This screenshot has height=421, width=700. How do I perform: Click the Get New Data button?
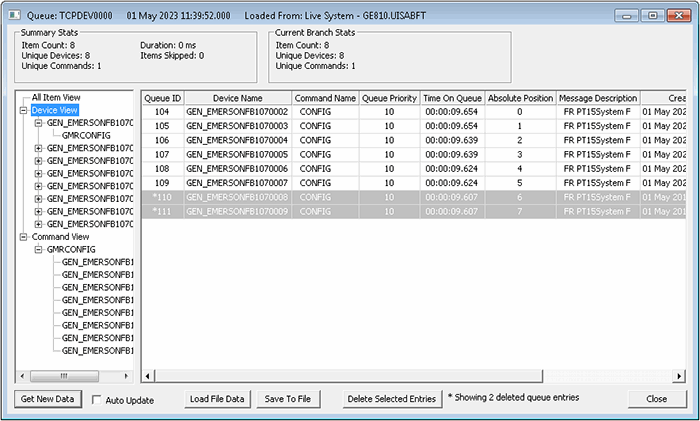tap(48, 399)
